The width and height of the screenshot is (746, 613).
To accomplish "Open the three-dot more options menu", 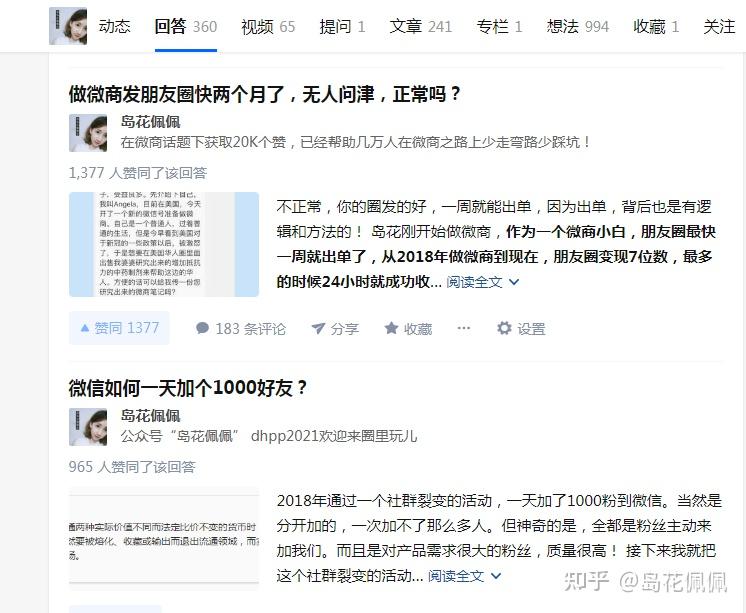I will (463, 328).
